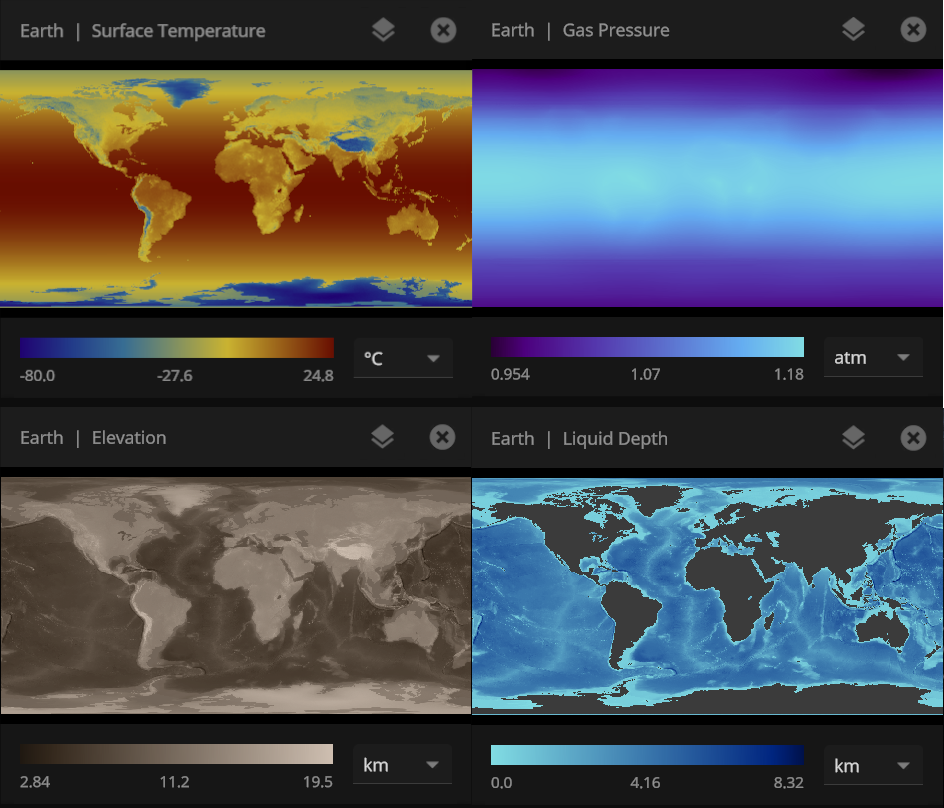The image size is (944, 808).
Task: Open layers menu in Surface Temperature panel
Action: pyautogui.click(x=383, y=30)
